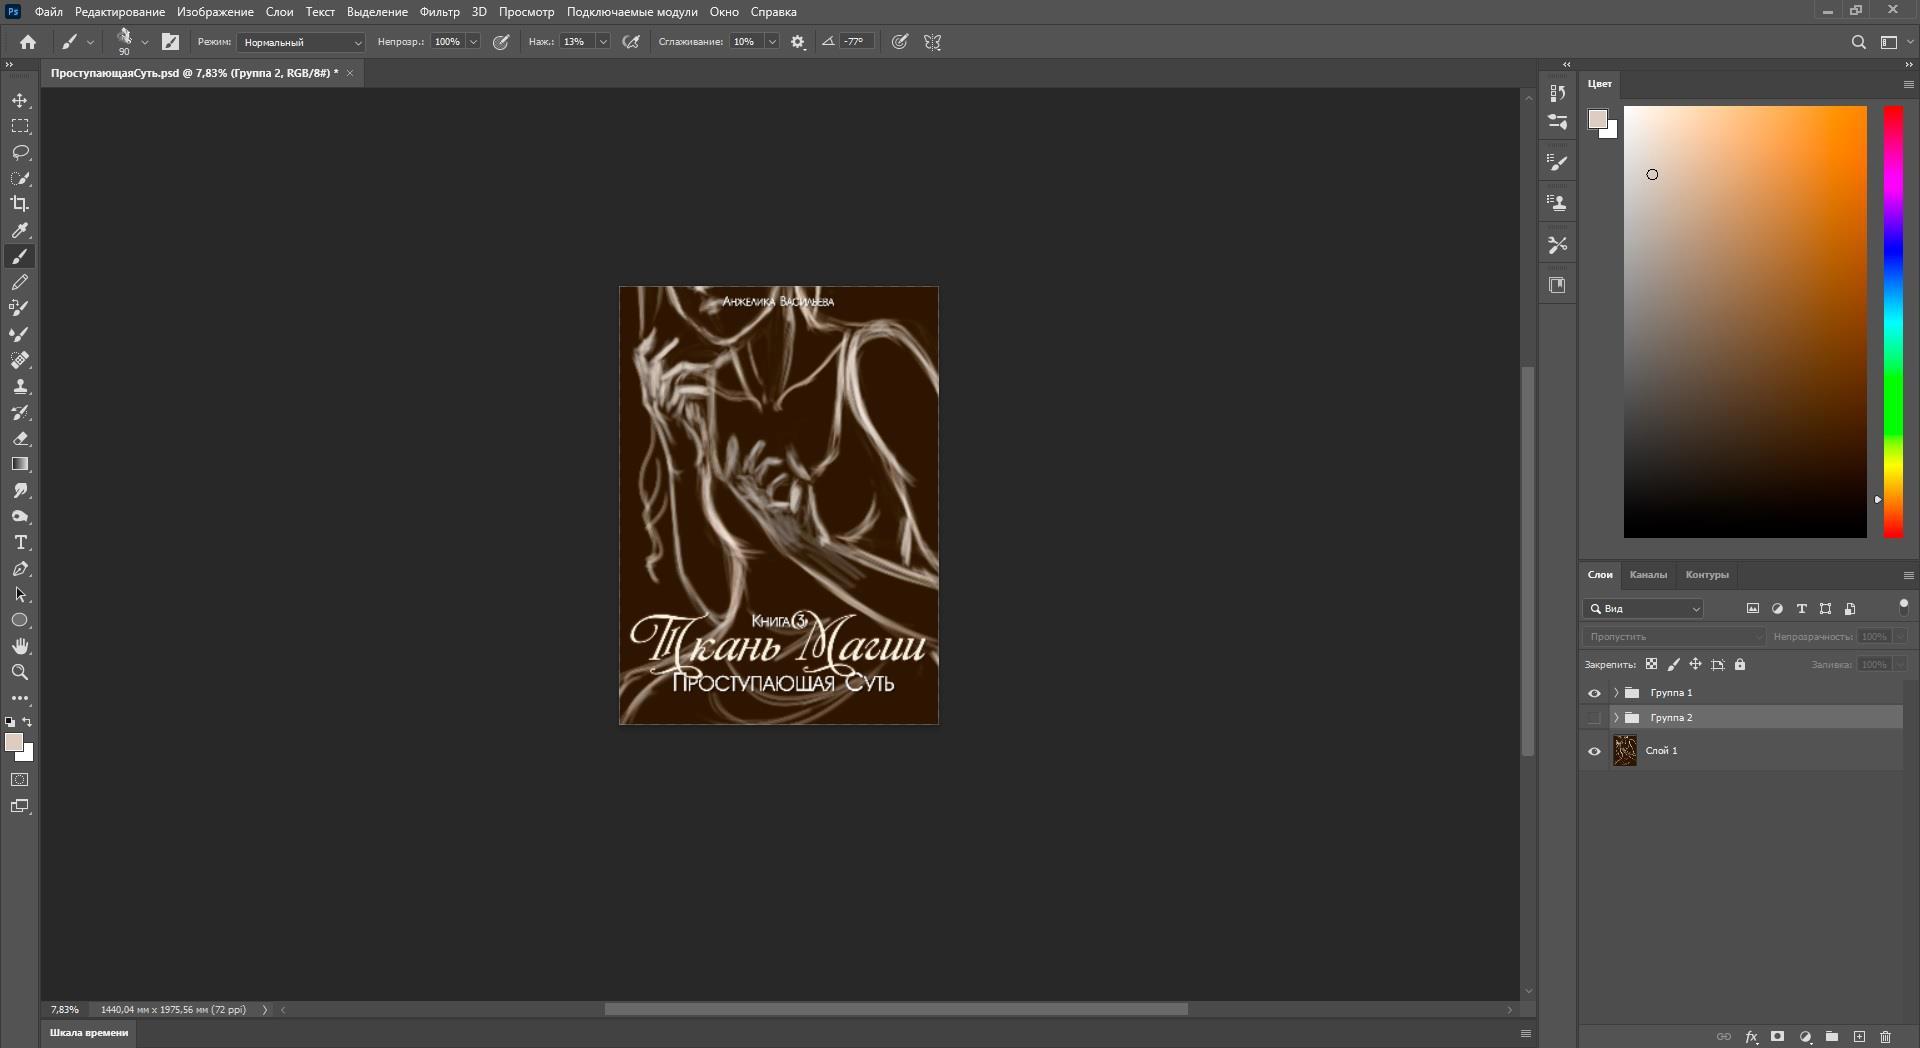
Task: Select the Lasso tool
Action: [x=20, y=152]
